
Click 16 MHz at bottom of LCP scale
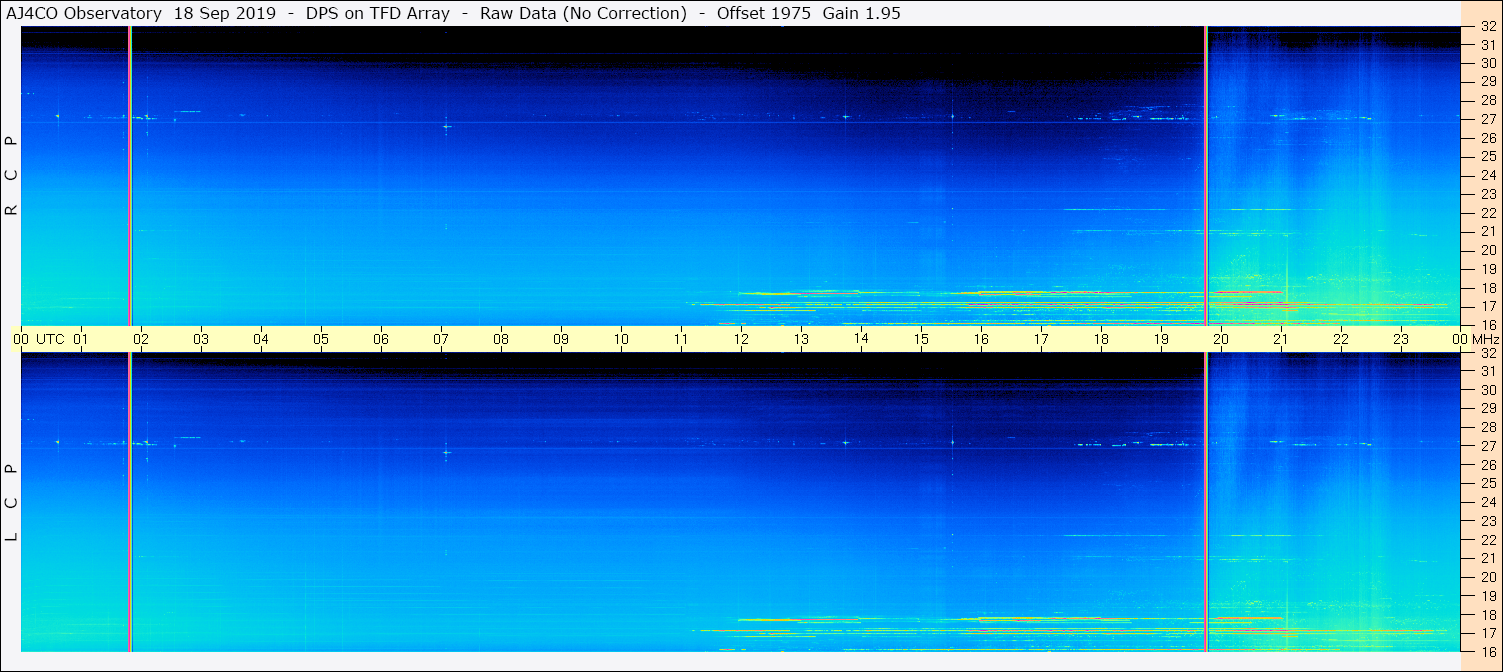tap(1487, 651)
